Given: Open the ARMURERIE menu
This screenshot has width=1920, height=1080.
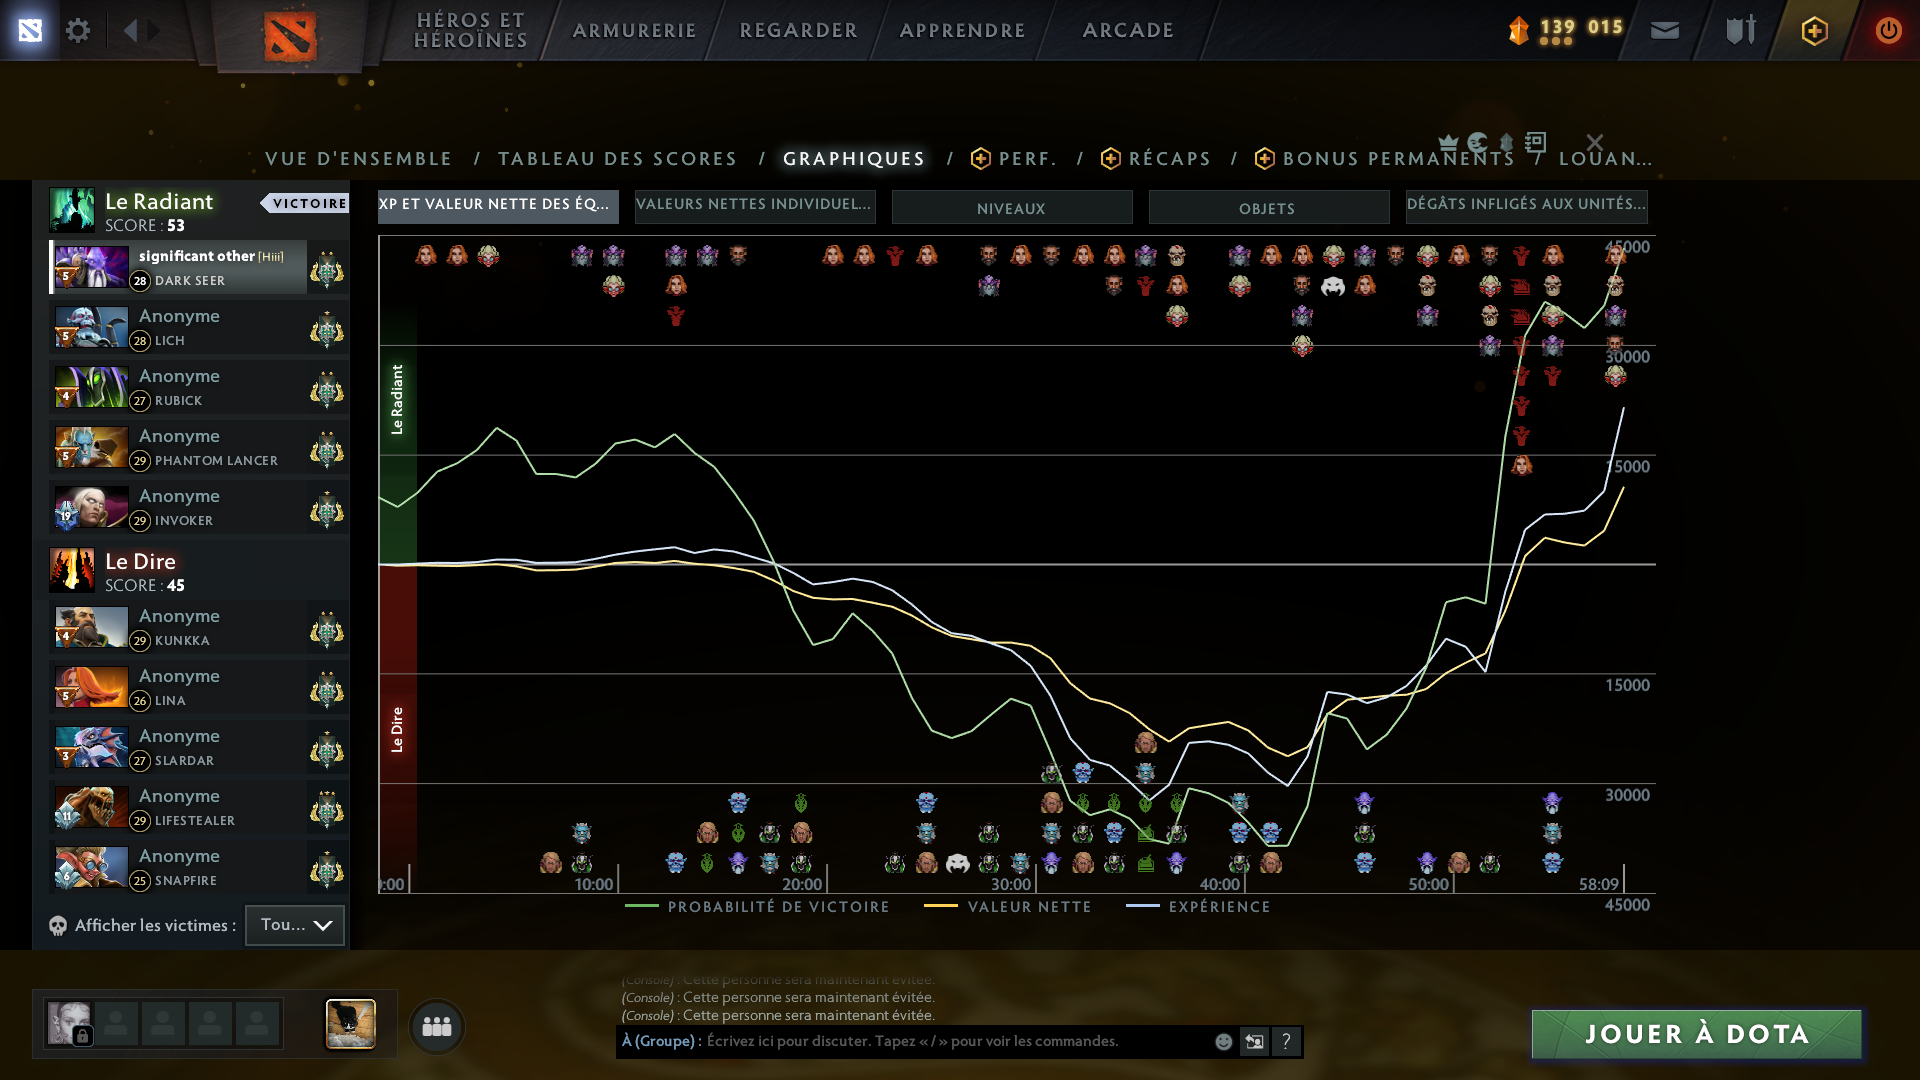Looking at the screenshot, I should [634, 30].
